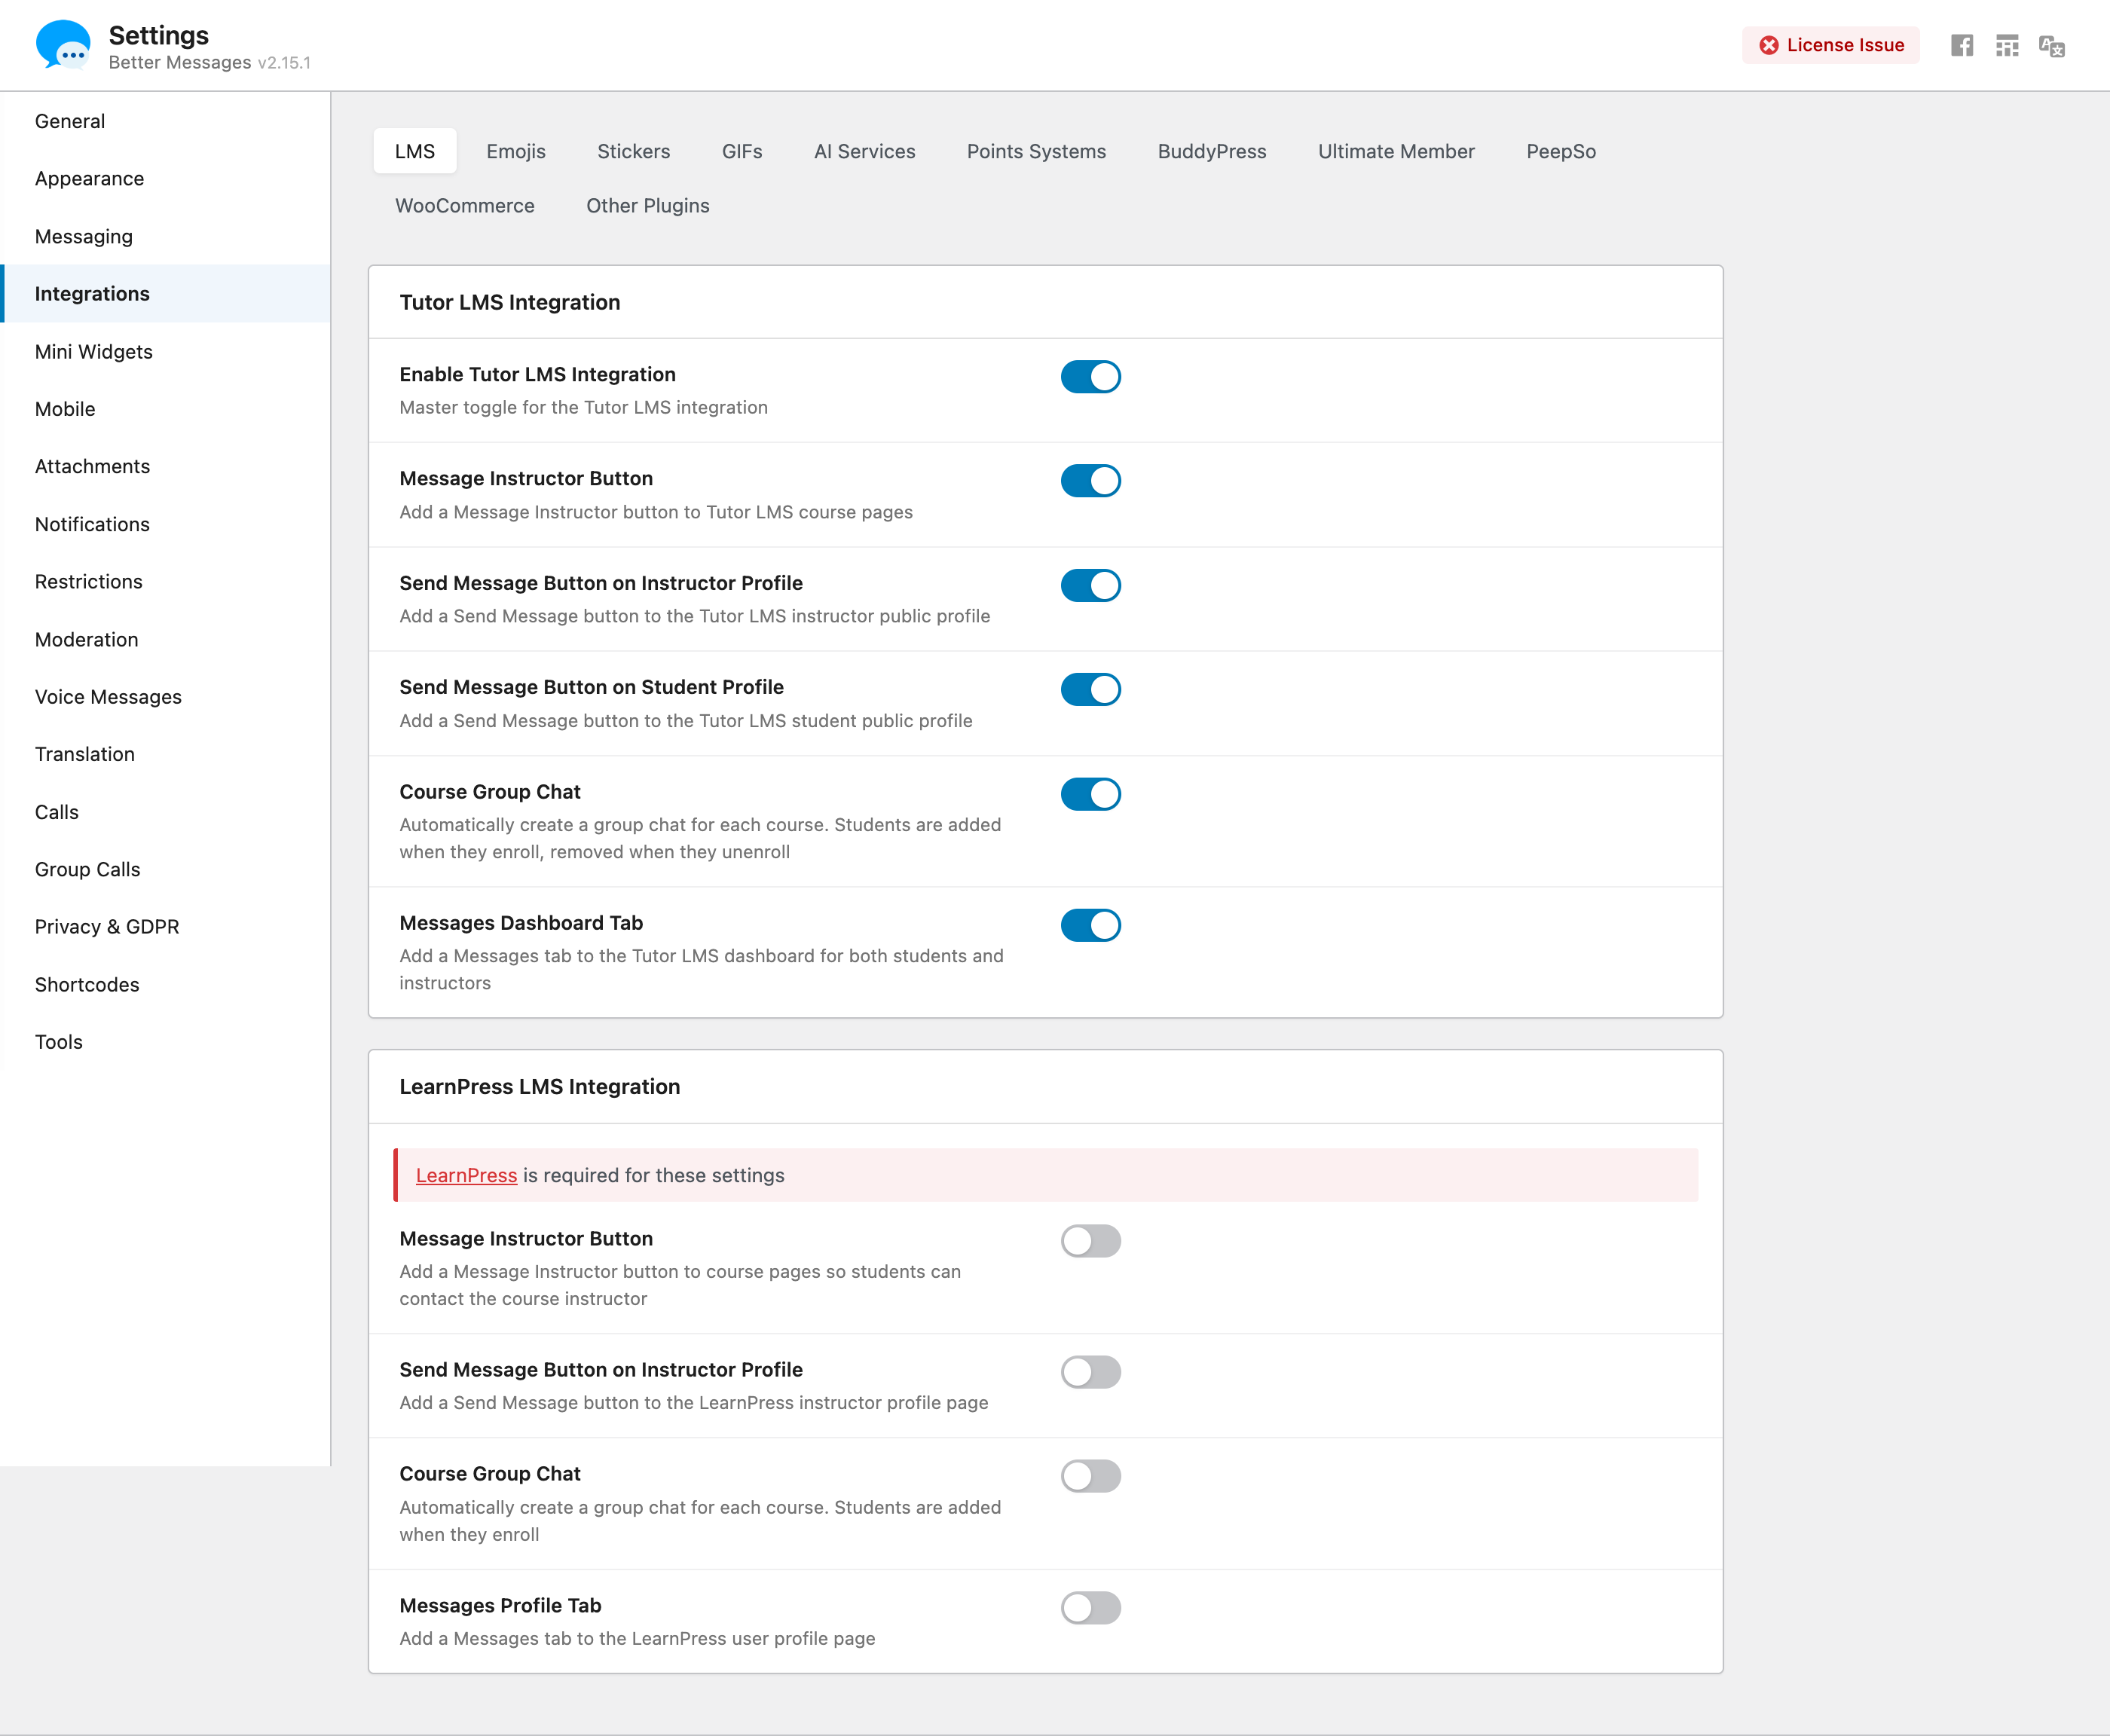Open Calls settings section

click(x=165, y=812)
